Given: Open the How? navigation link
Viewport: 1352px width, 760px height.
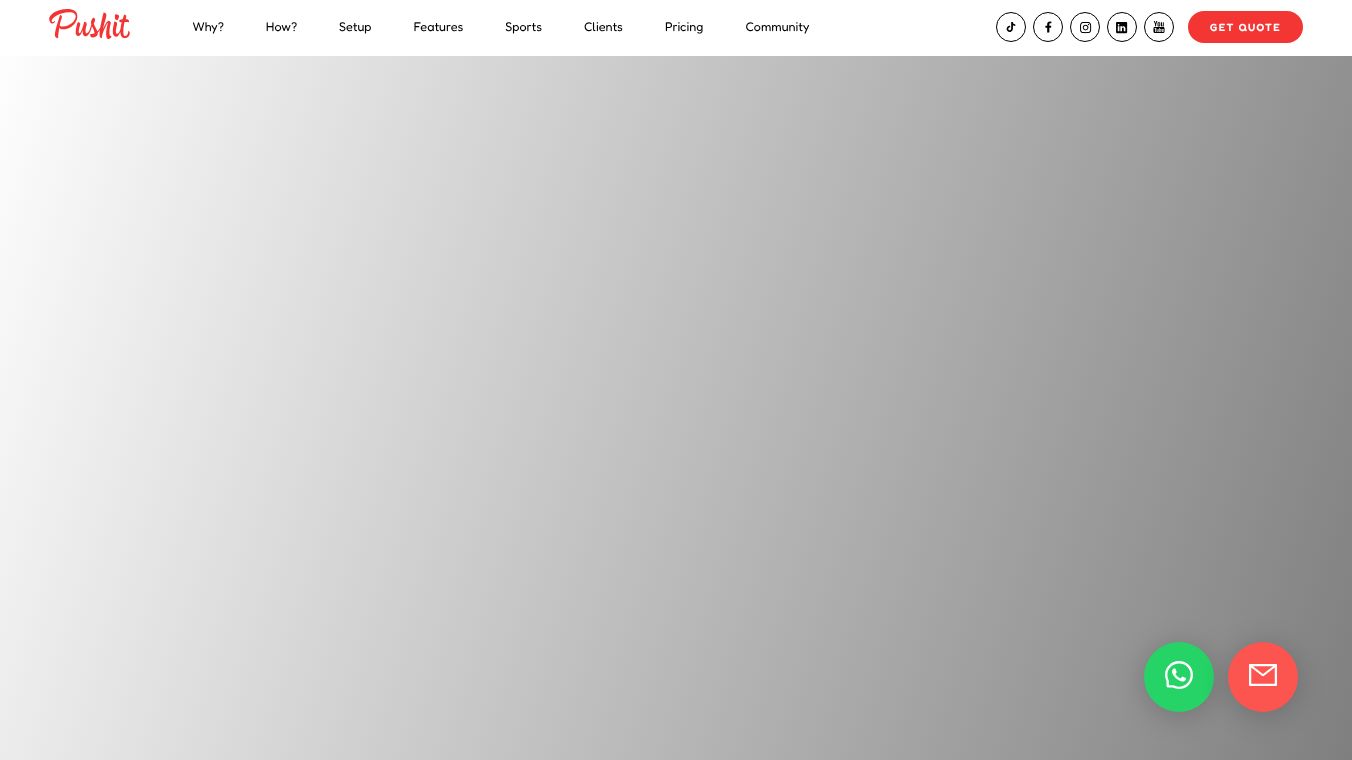Looking at the screenshot, I should (281, 27).
